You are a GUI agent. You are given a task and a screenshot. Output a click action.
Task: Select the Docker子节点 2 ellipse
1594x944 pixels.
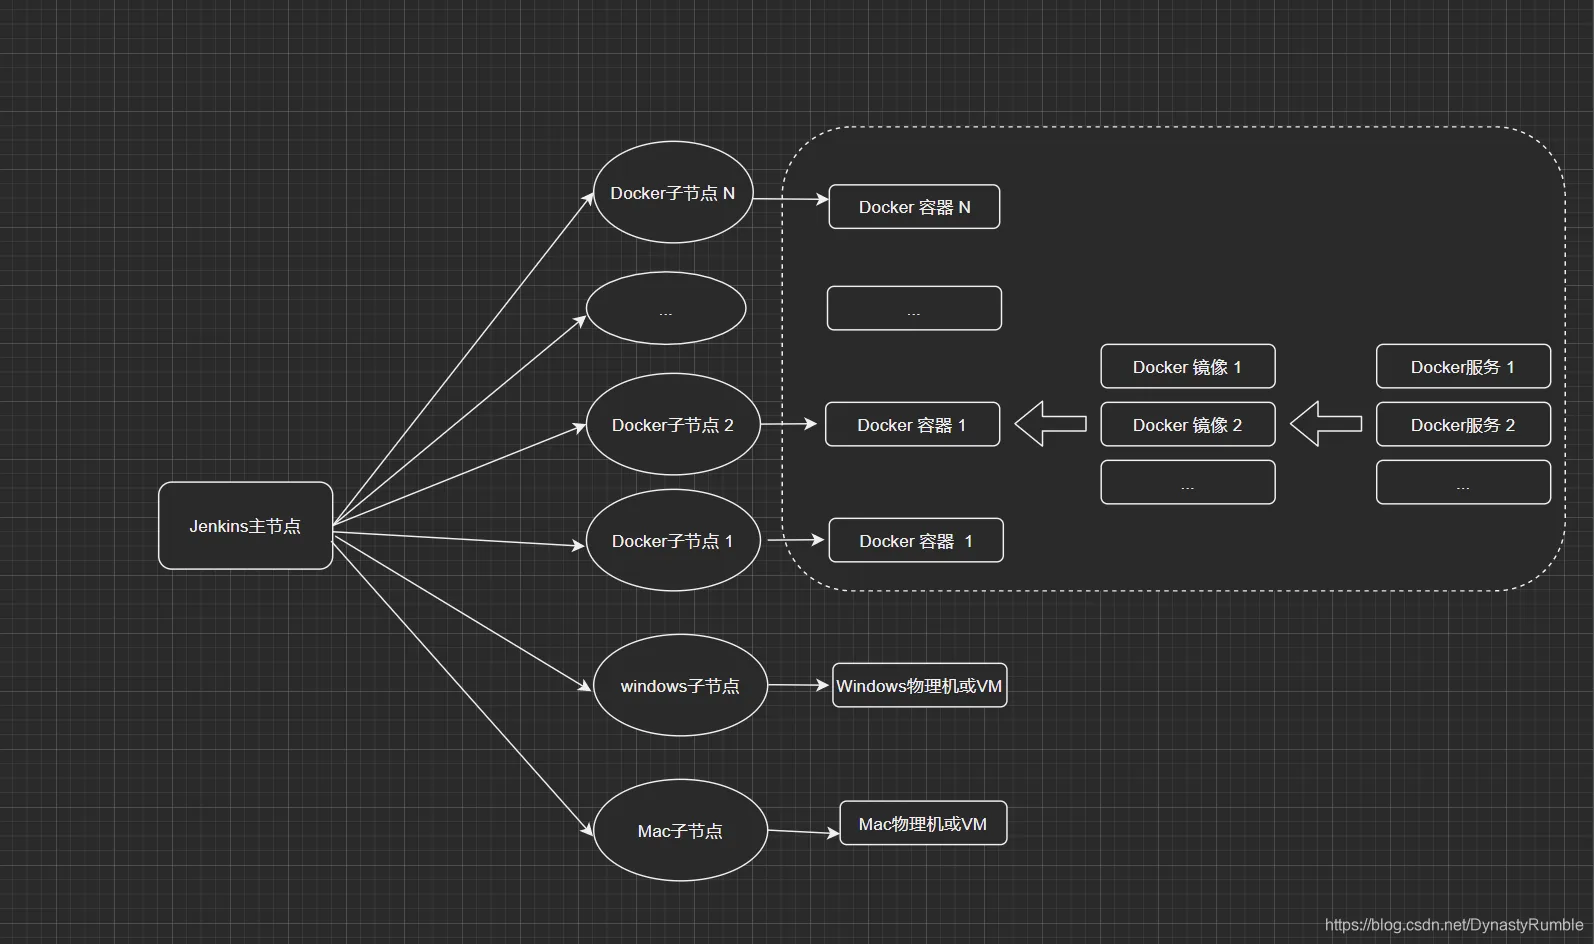pos(672,425)
